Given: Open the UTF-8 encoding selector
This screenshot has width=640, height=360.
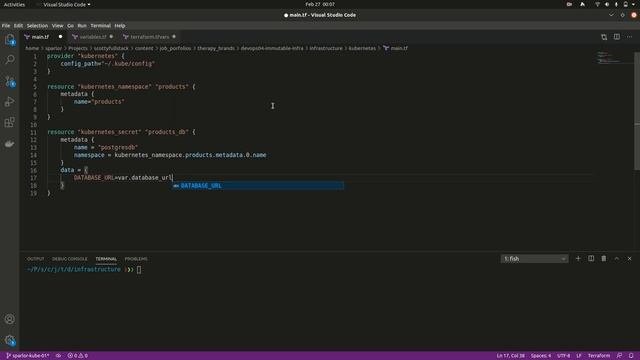Looking at the screenshot, I should [563, 356].
